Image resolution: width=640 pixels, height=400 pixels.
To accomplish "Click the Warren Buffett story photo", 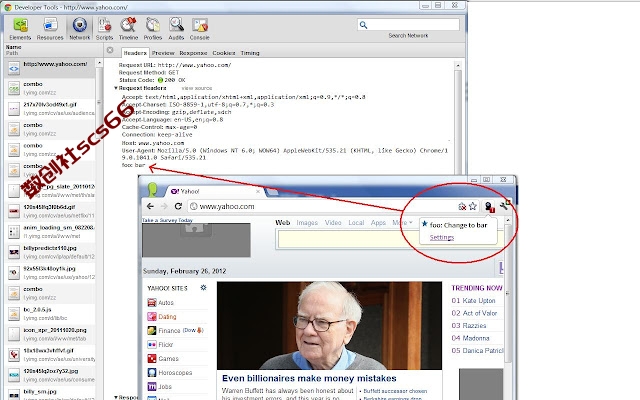I will (329, 325).
